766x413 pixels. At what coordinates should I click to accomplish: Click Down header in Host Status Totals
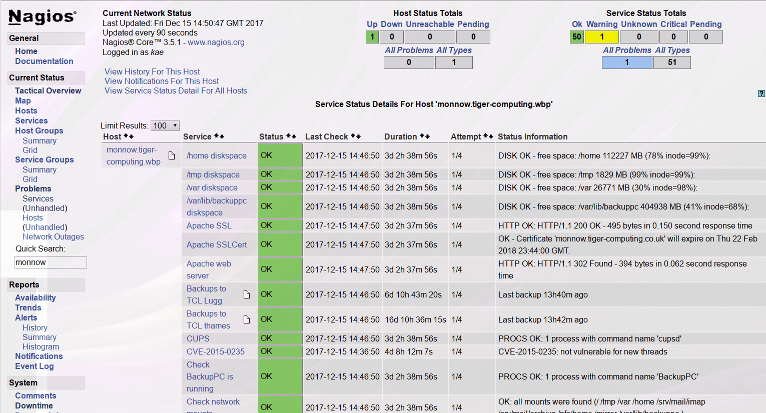391,24
